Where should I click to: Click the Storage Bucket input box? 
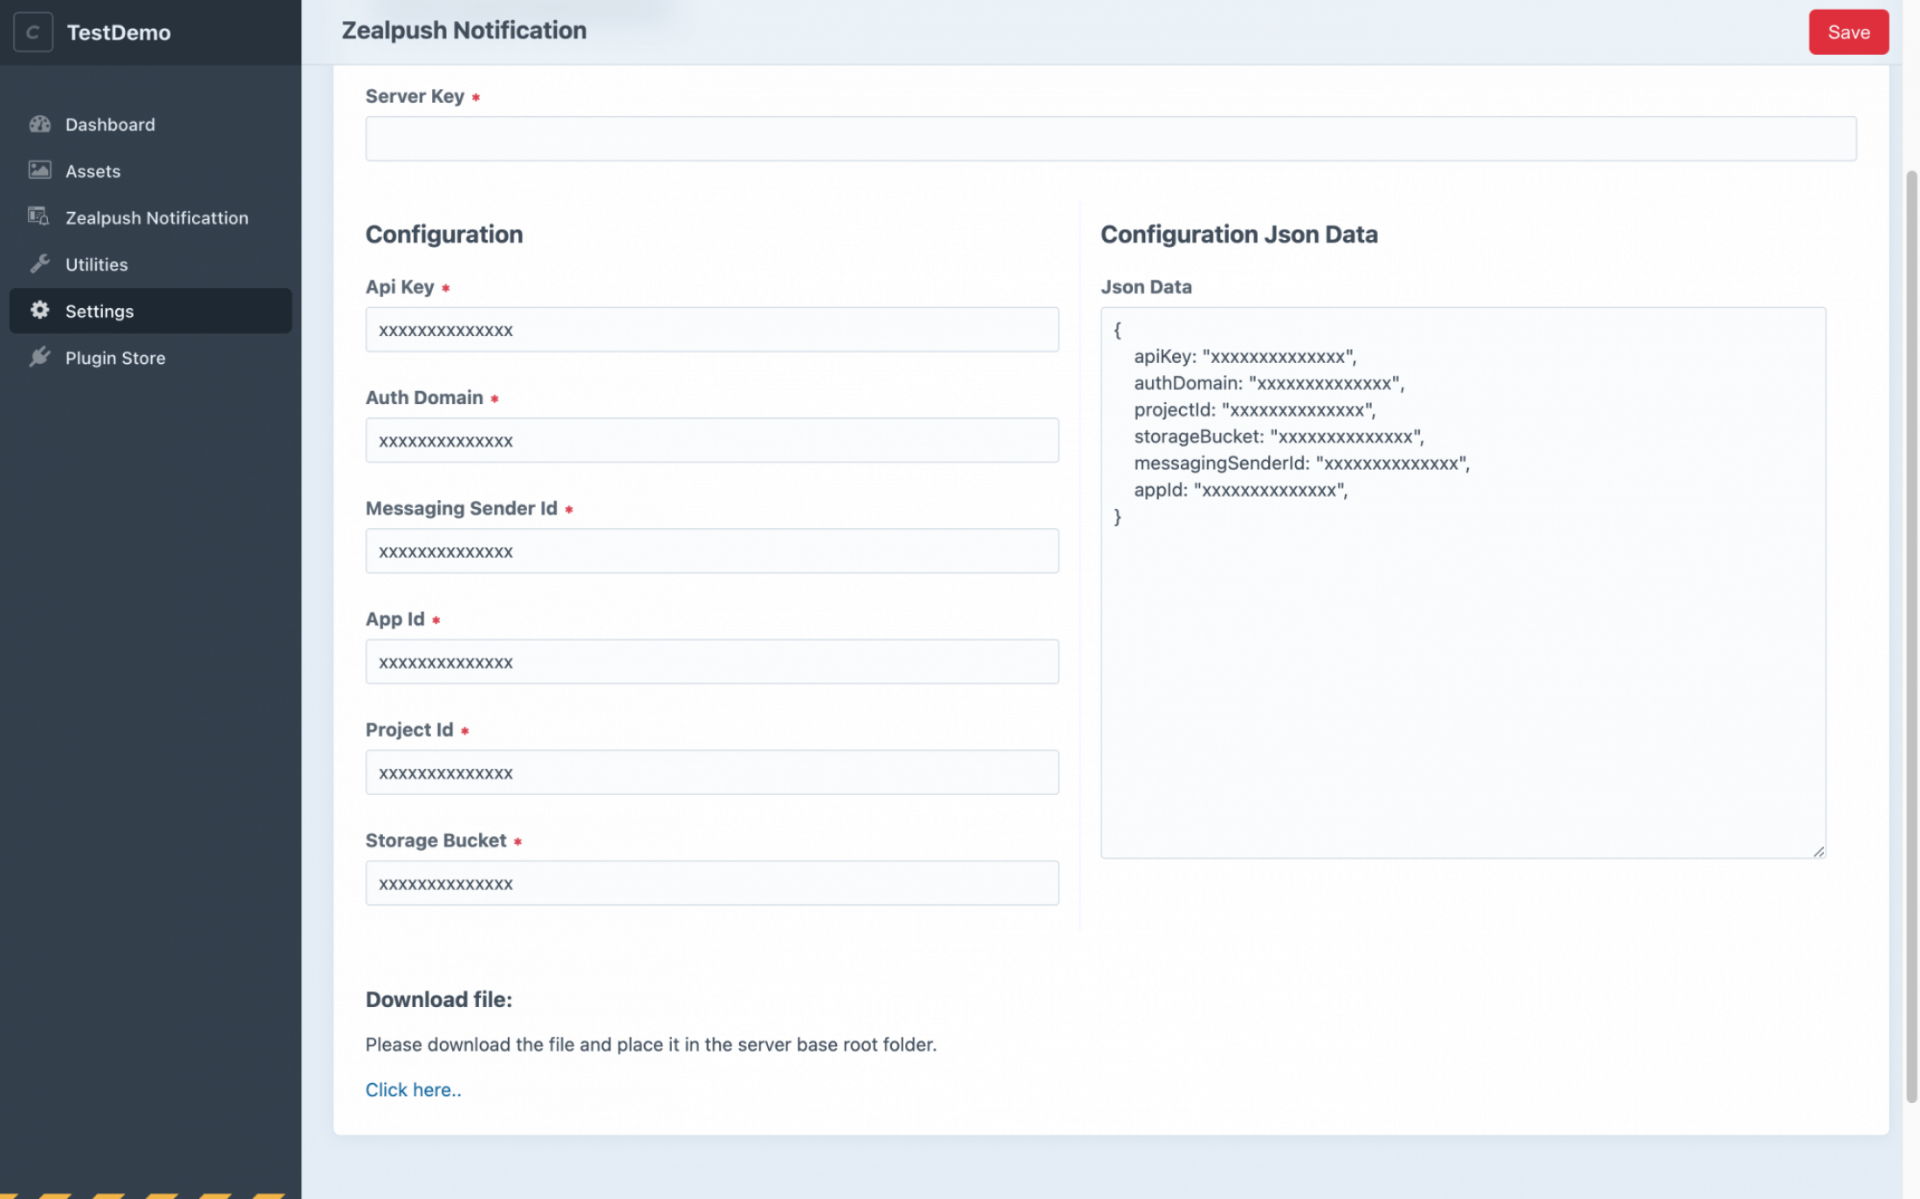coord(711,883)
